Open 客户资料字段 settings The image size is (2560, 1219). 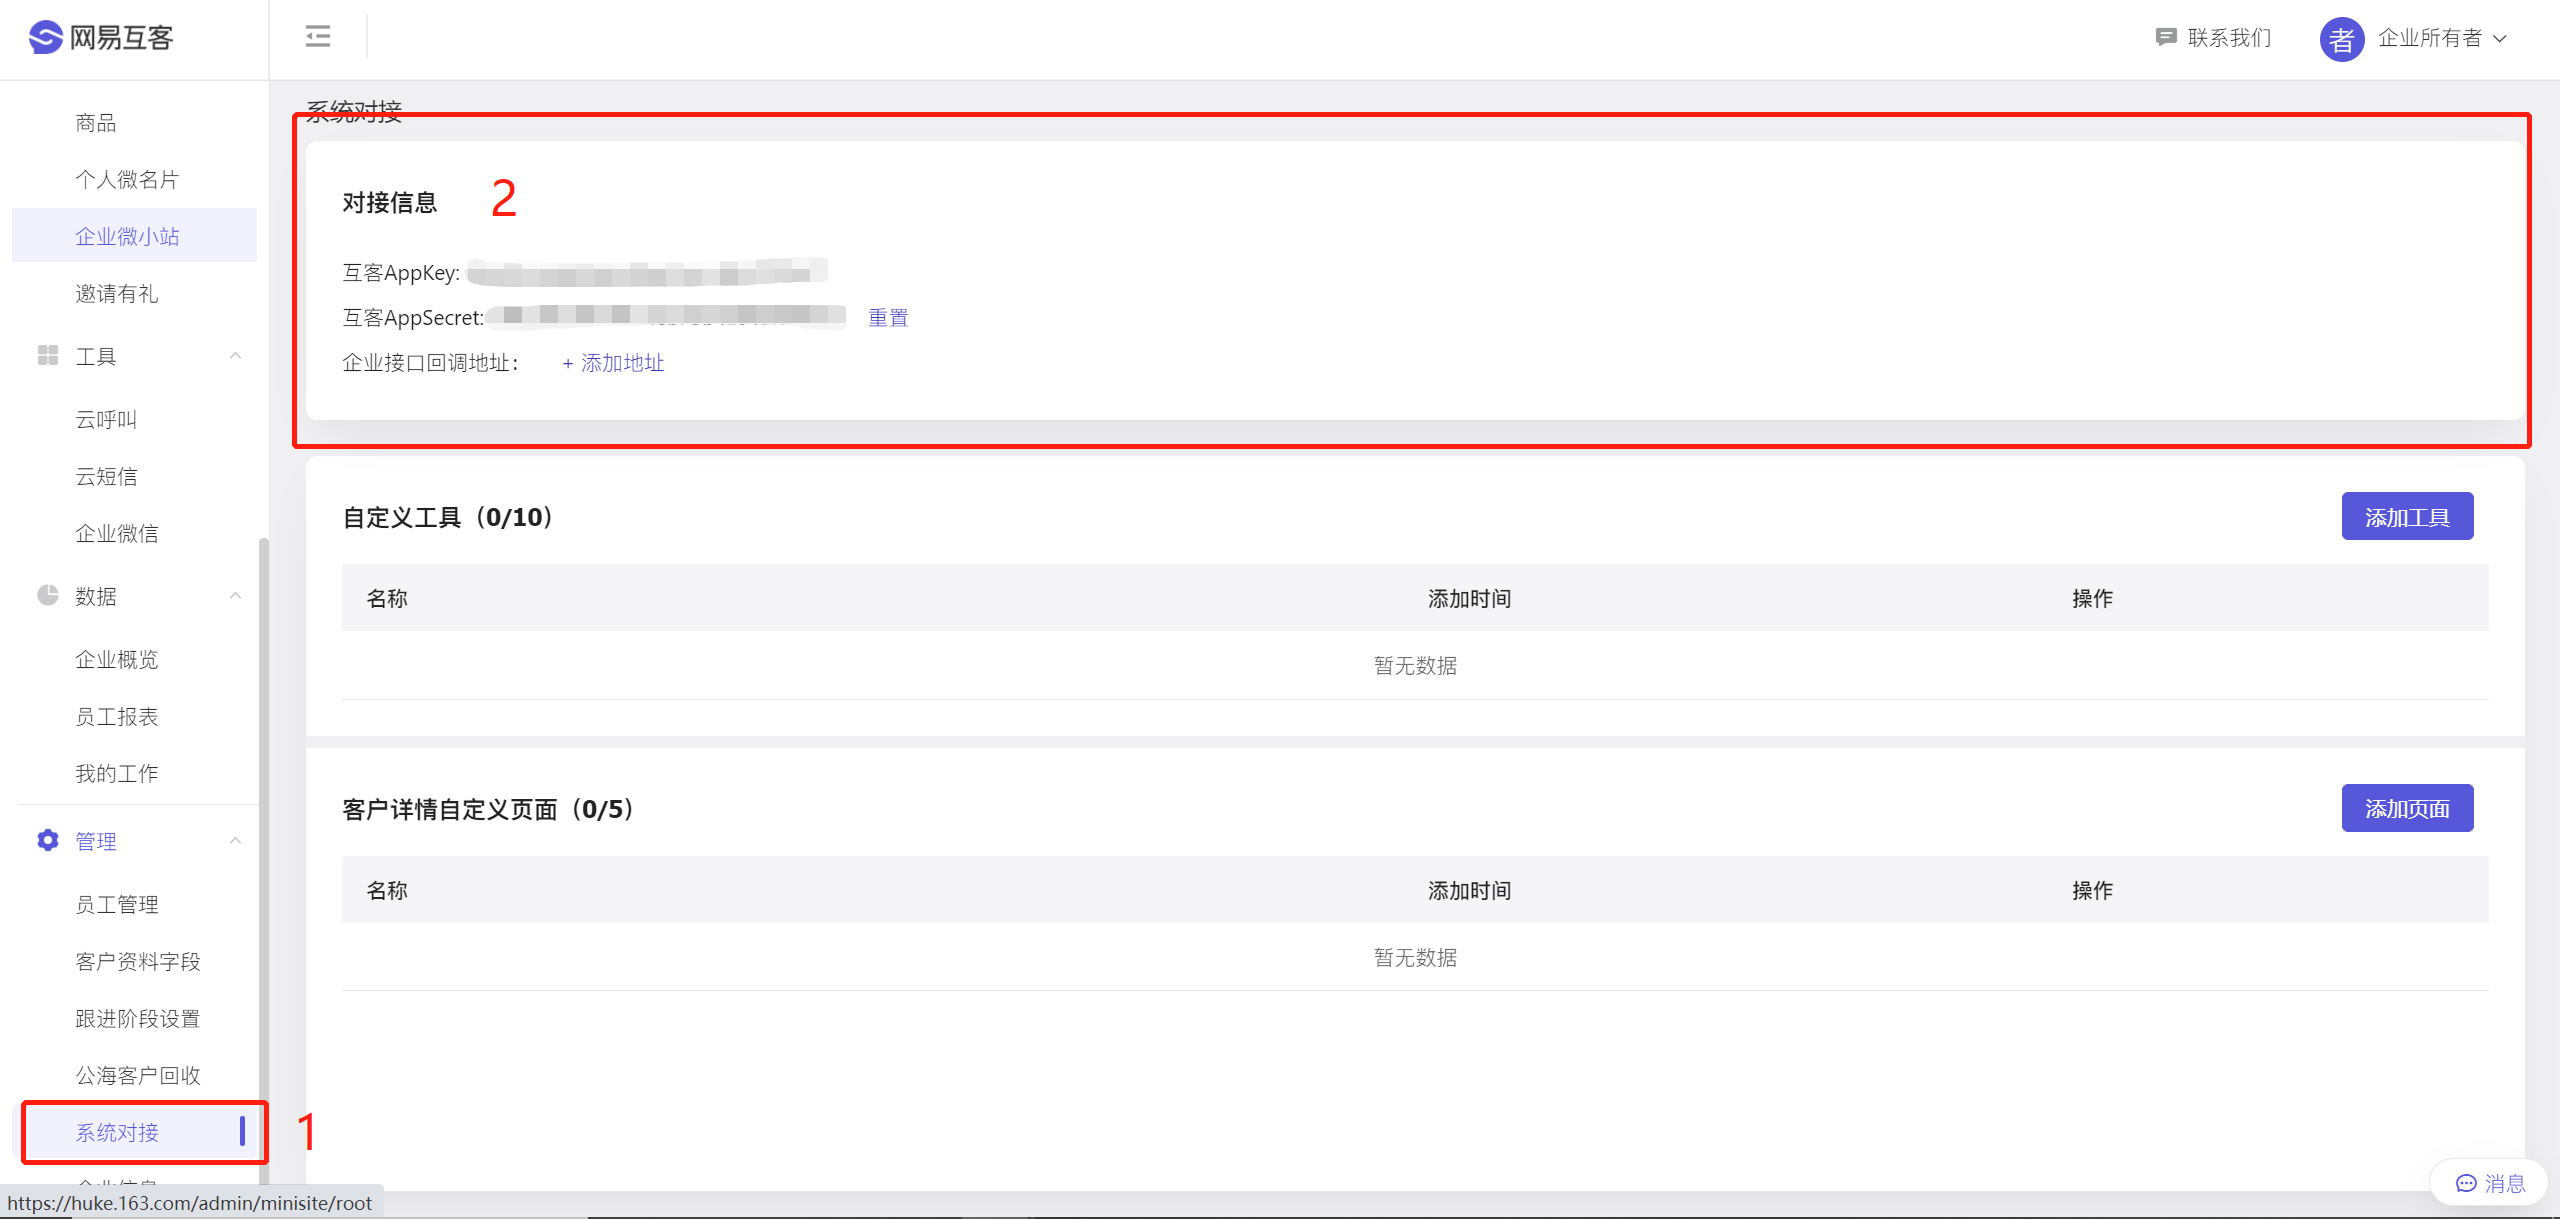(138, 962)
